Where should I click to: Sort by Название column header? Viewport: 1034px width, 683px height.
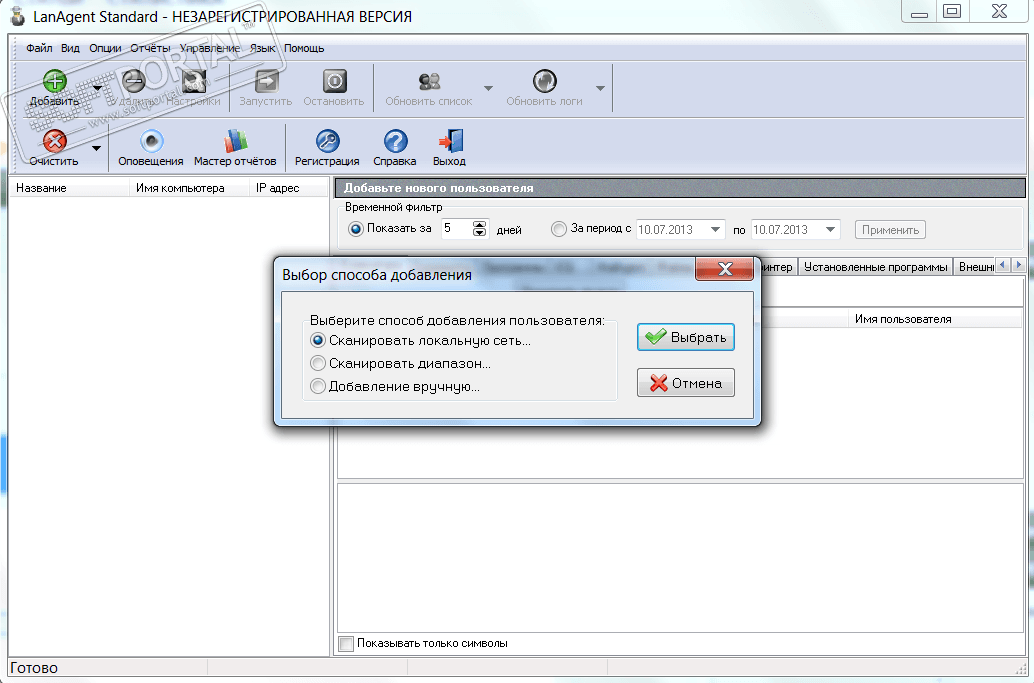pyautogui.click(x=69, y=188)
